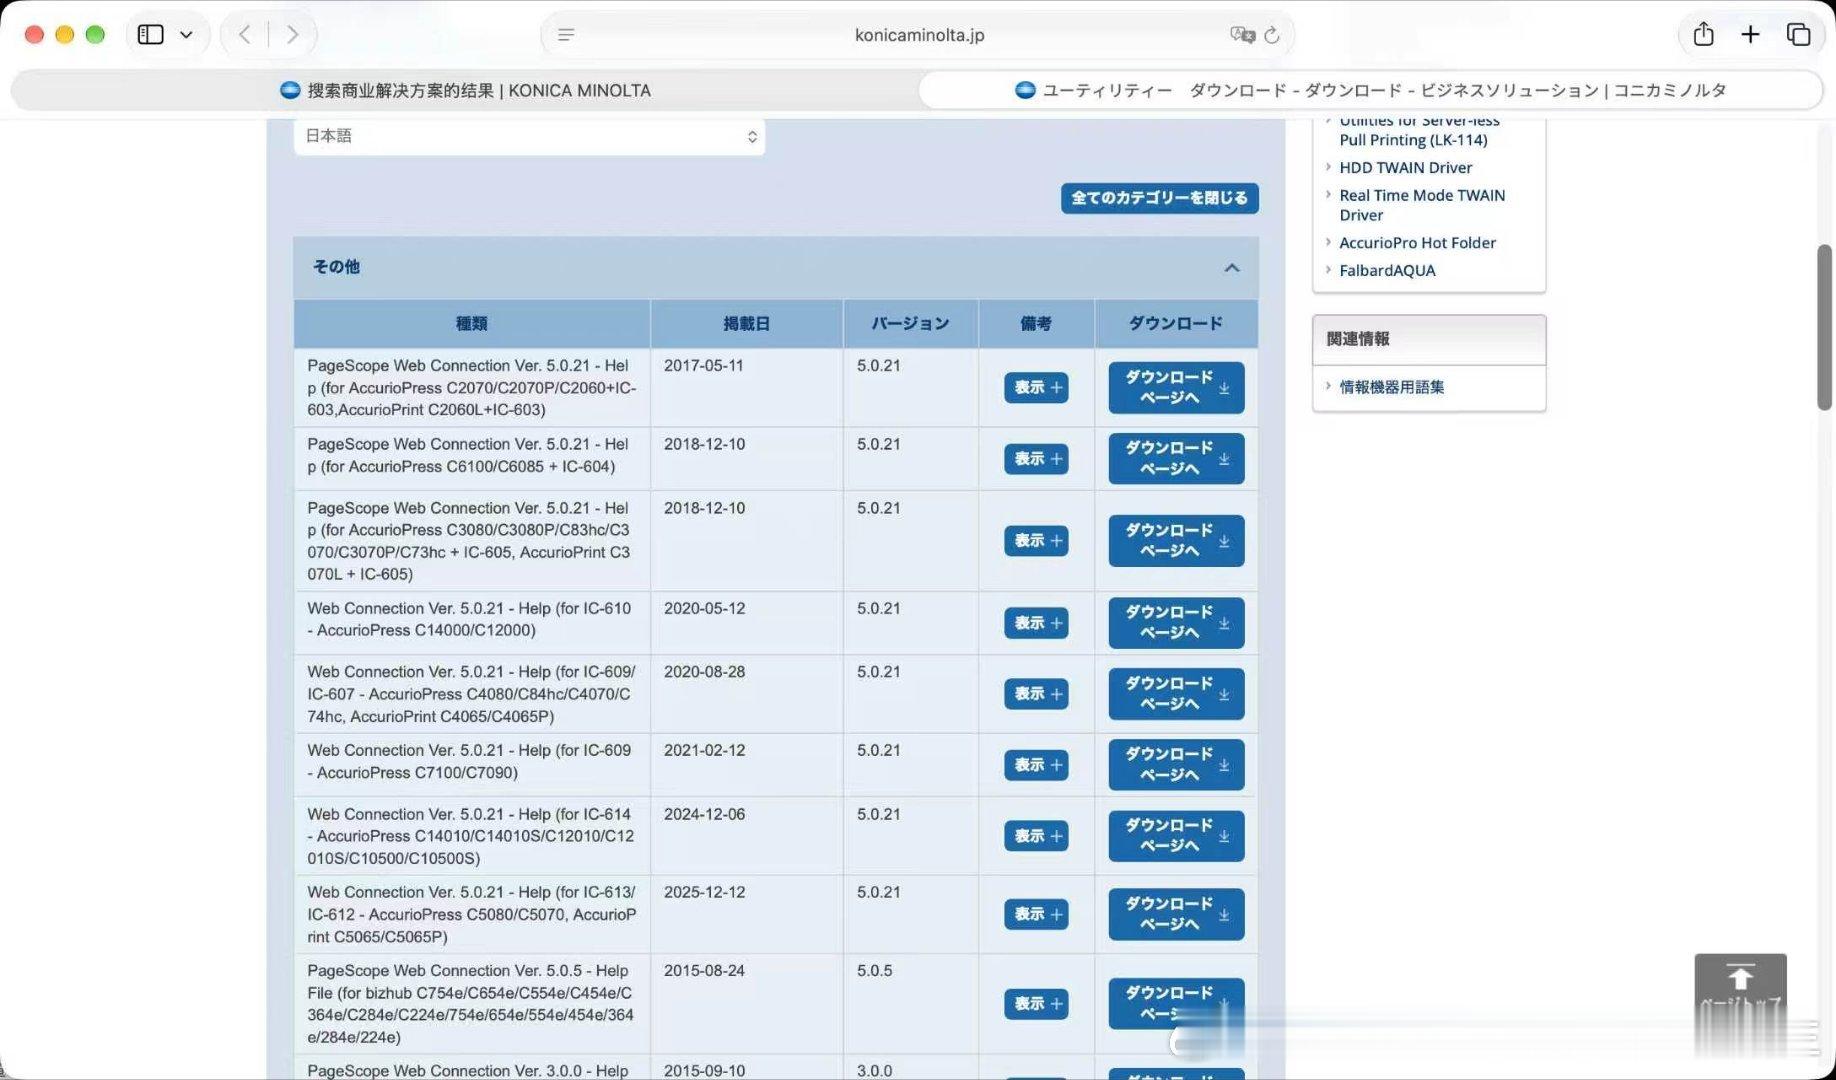Open the FalbardAQUA link
Screen dimensions: 1836x1080
pos(1387,271)
